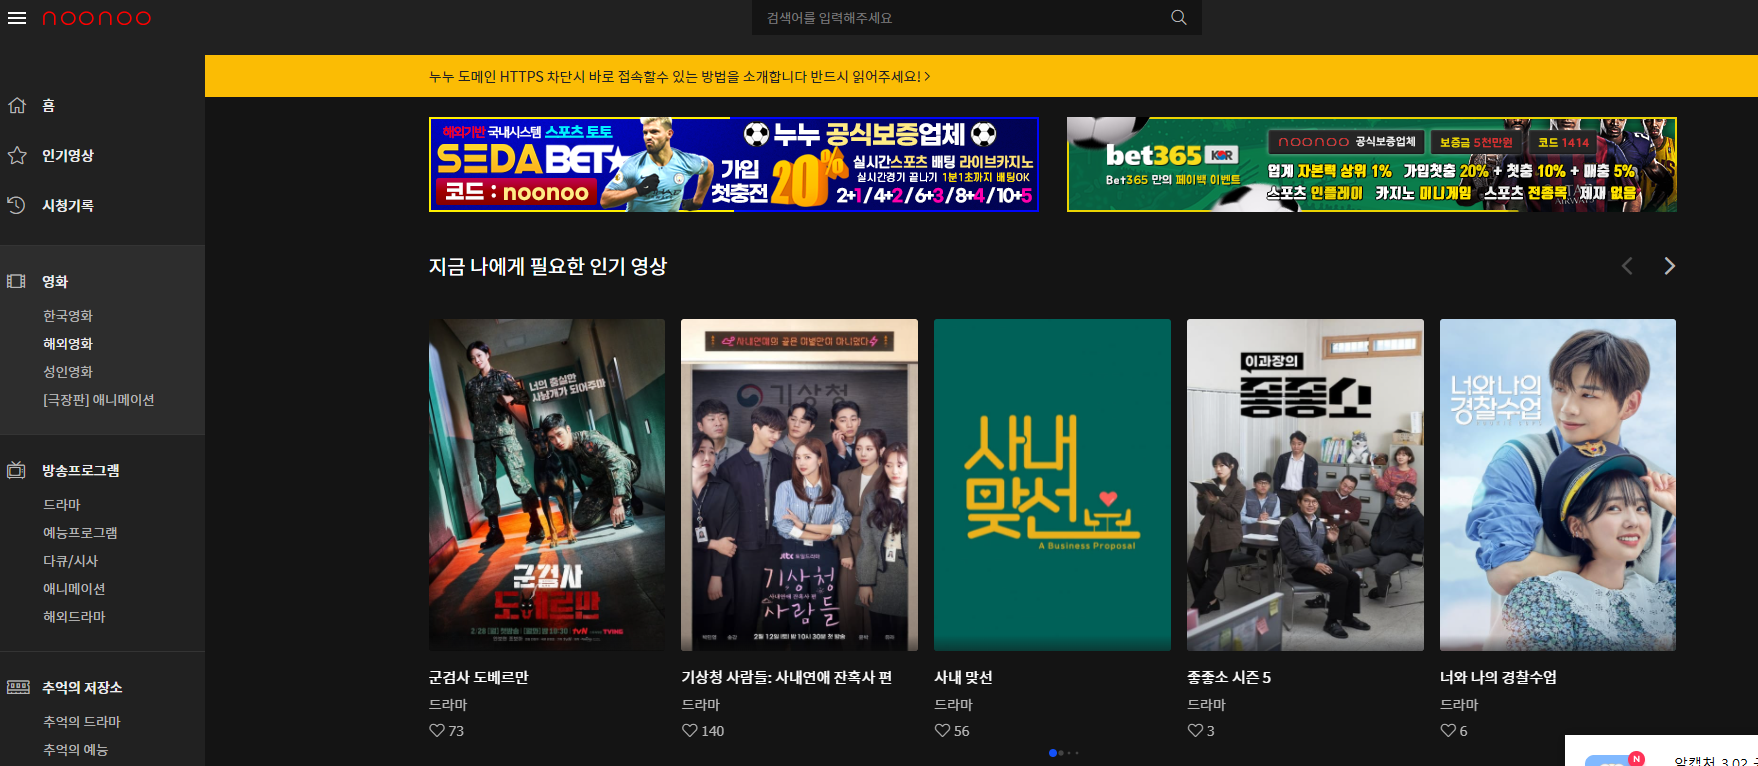Select 추억의 저장소 section heading
The image size is (1758, 766).
[x=82, y=687]
